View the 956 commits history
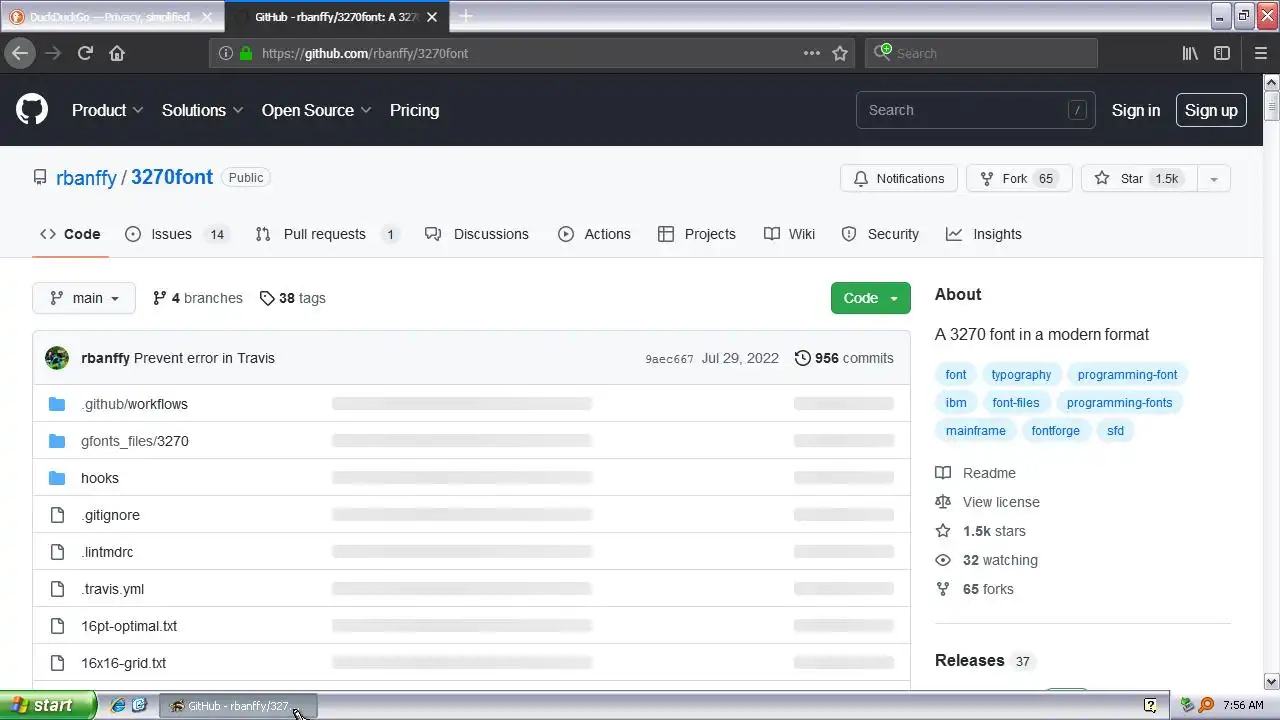The image size is (1280, 720). (x=844, y=358)
